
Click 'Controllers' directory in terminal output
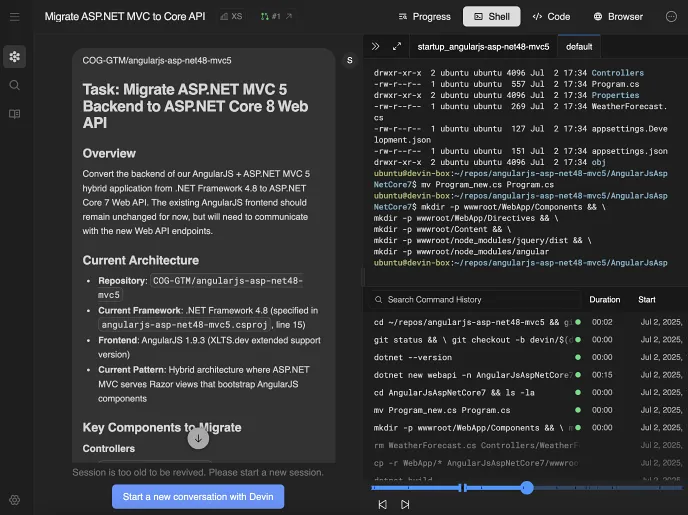point(617,73)
